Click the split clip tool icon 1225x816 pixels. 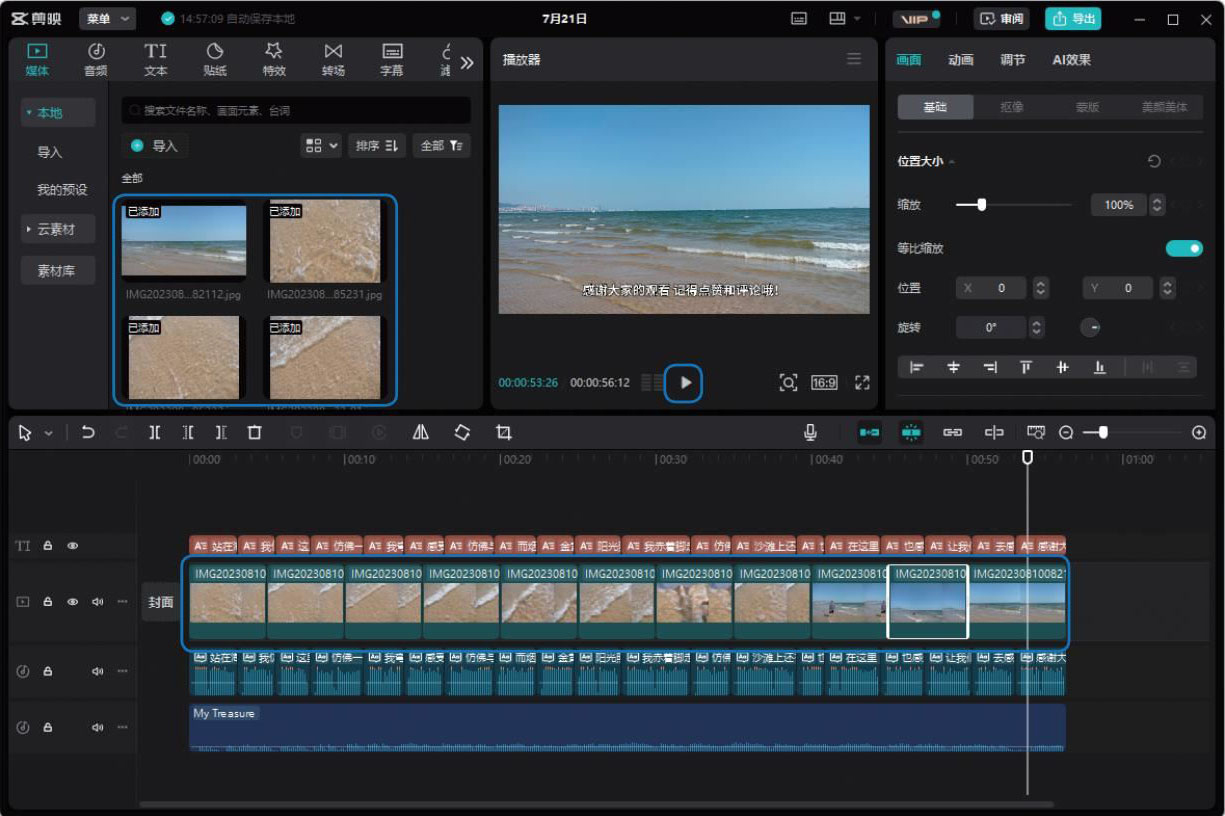(155, 432)
